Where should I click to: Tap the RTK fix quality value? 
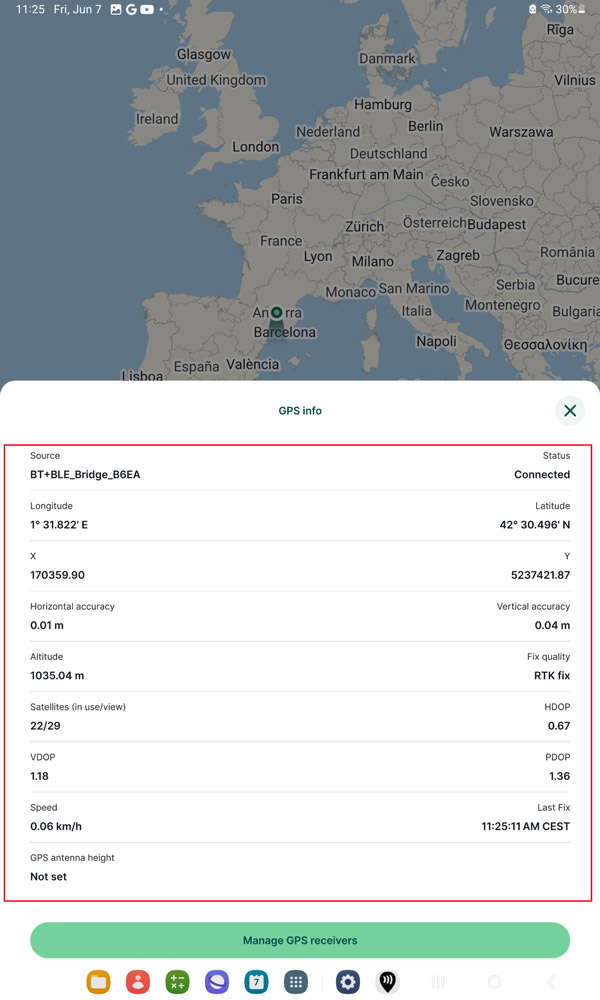coord(552,676)
